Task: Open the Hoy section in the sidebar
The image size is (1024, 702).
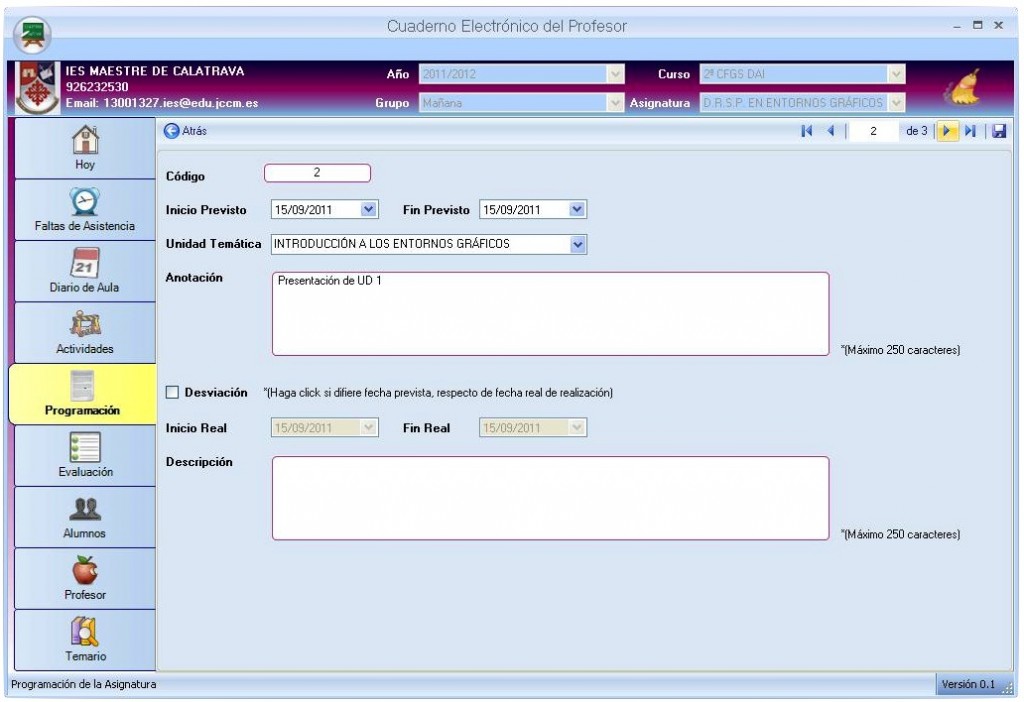Action: 85,148
